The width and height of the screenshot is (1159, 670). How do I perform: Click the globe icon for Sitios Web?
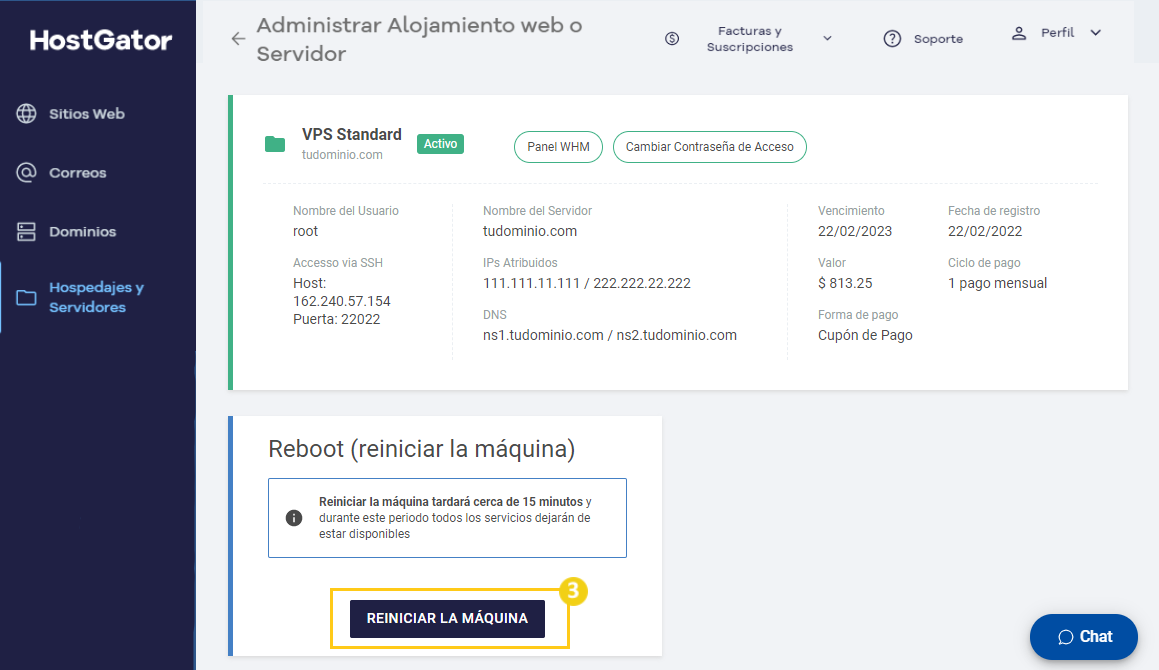[x=27, y=113]
